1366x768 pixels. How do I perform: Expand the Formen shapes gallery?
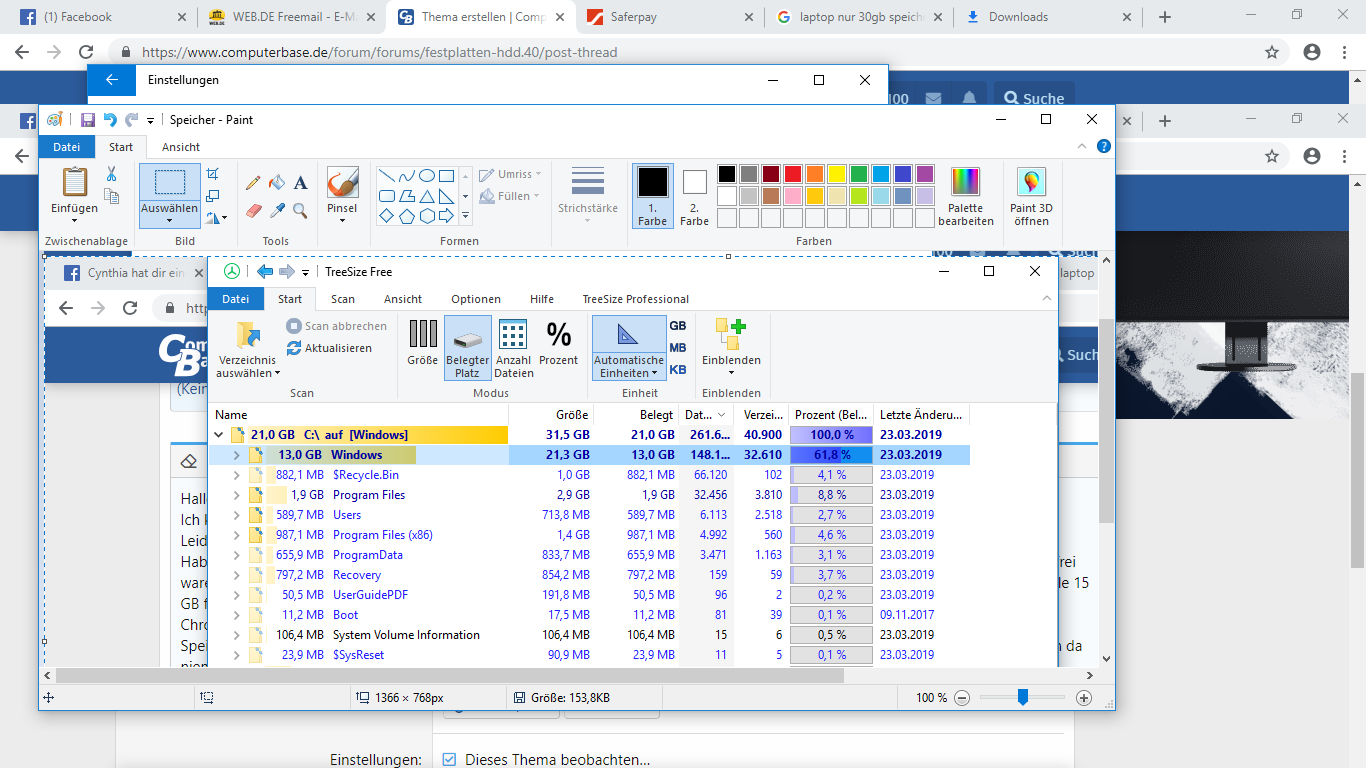[x=465, y=216]
